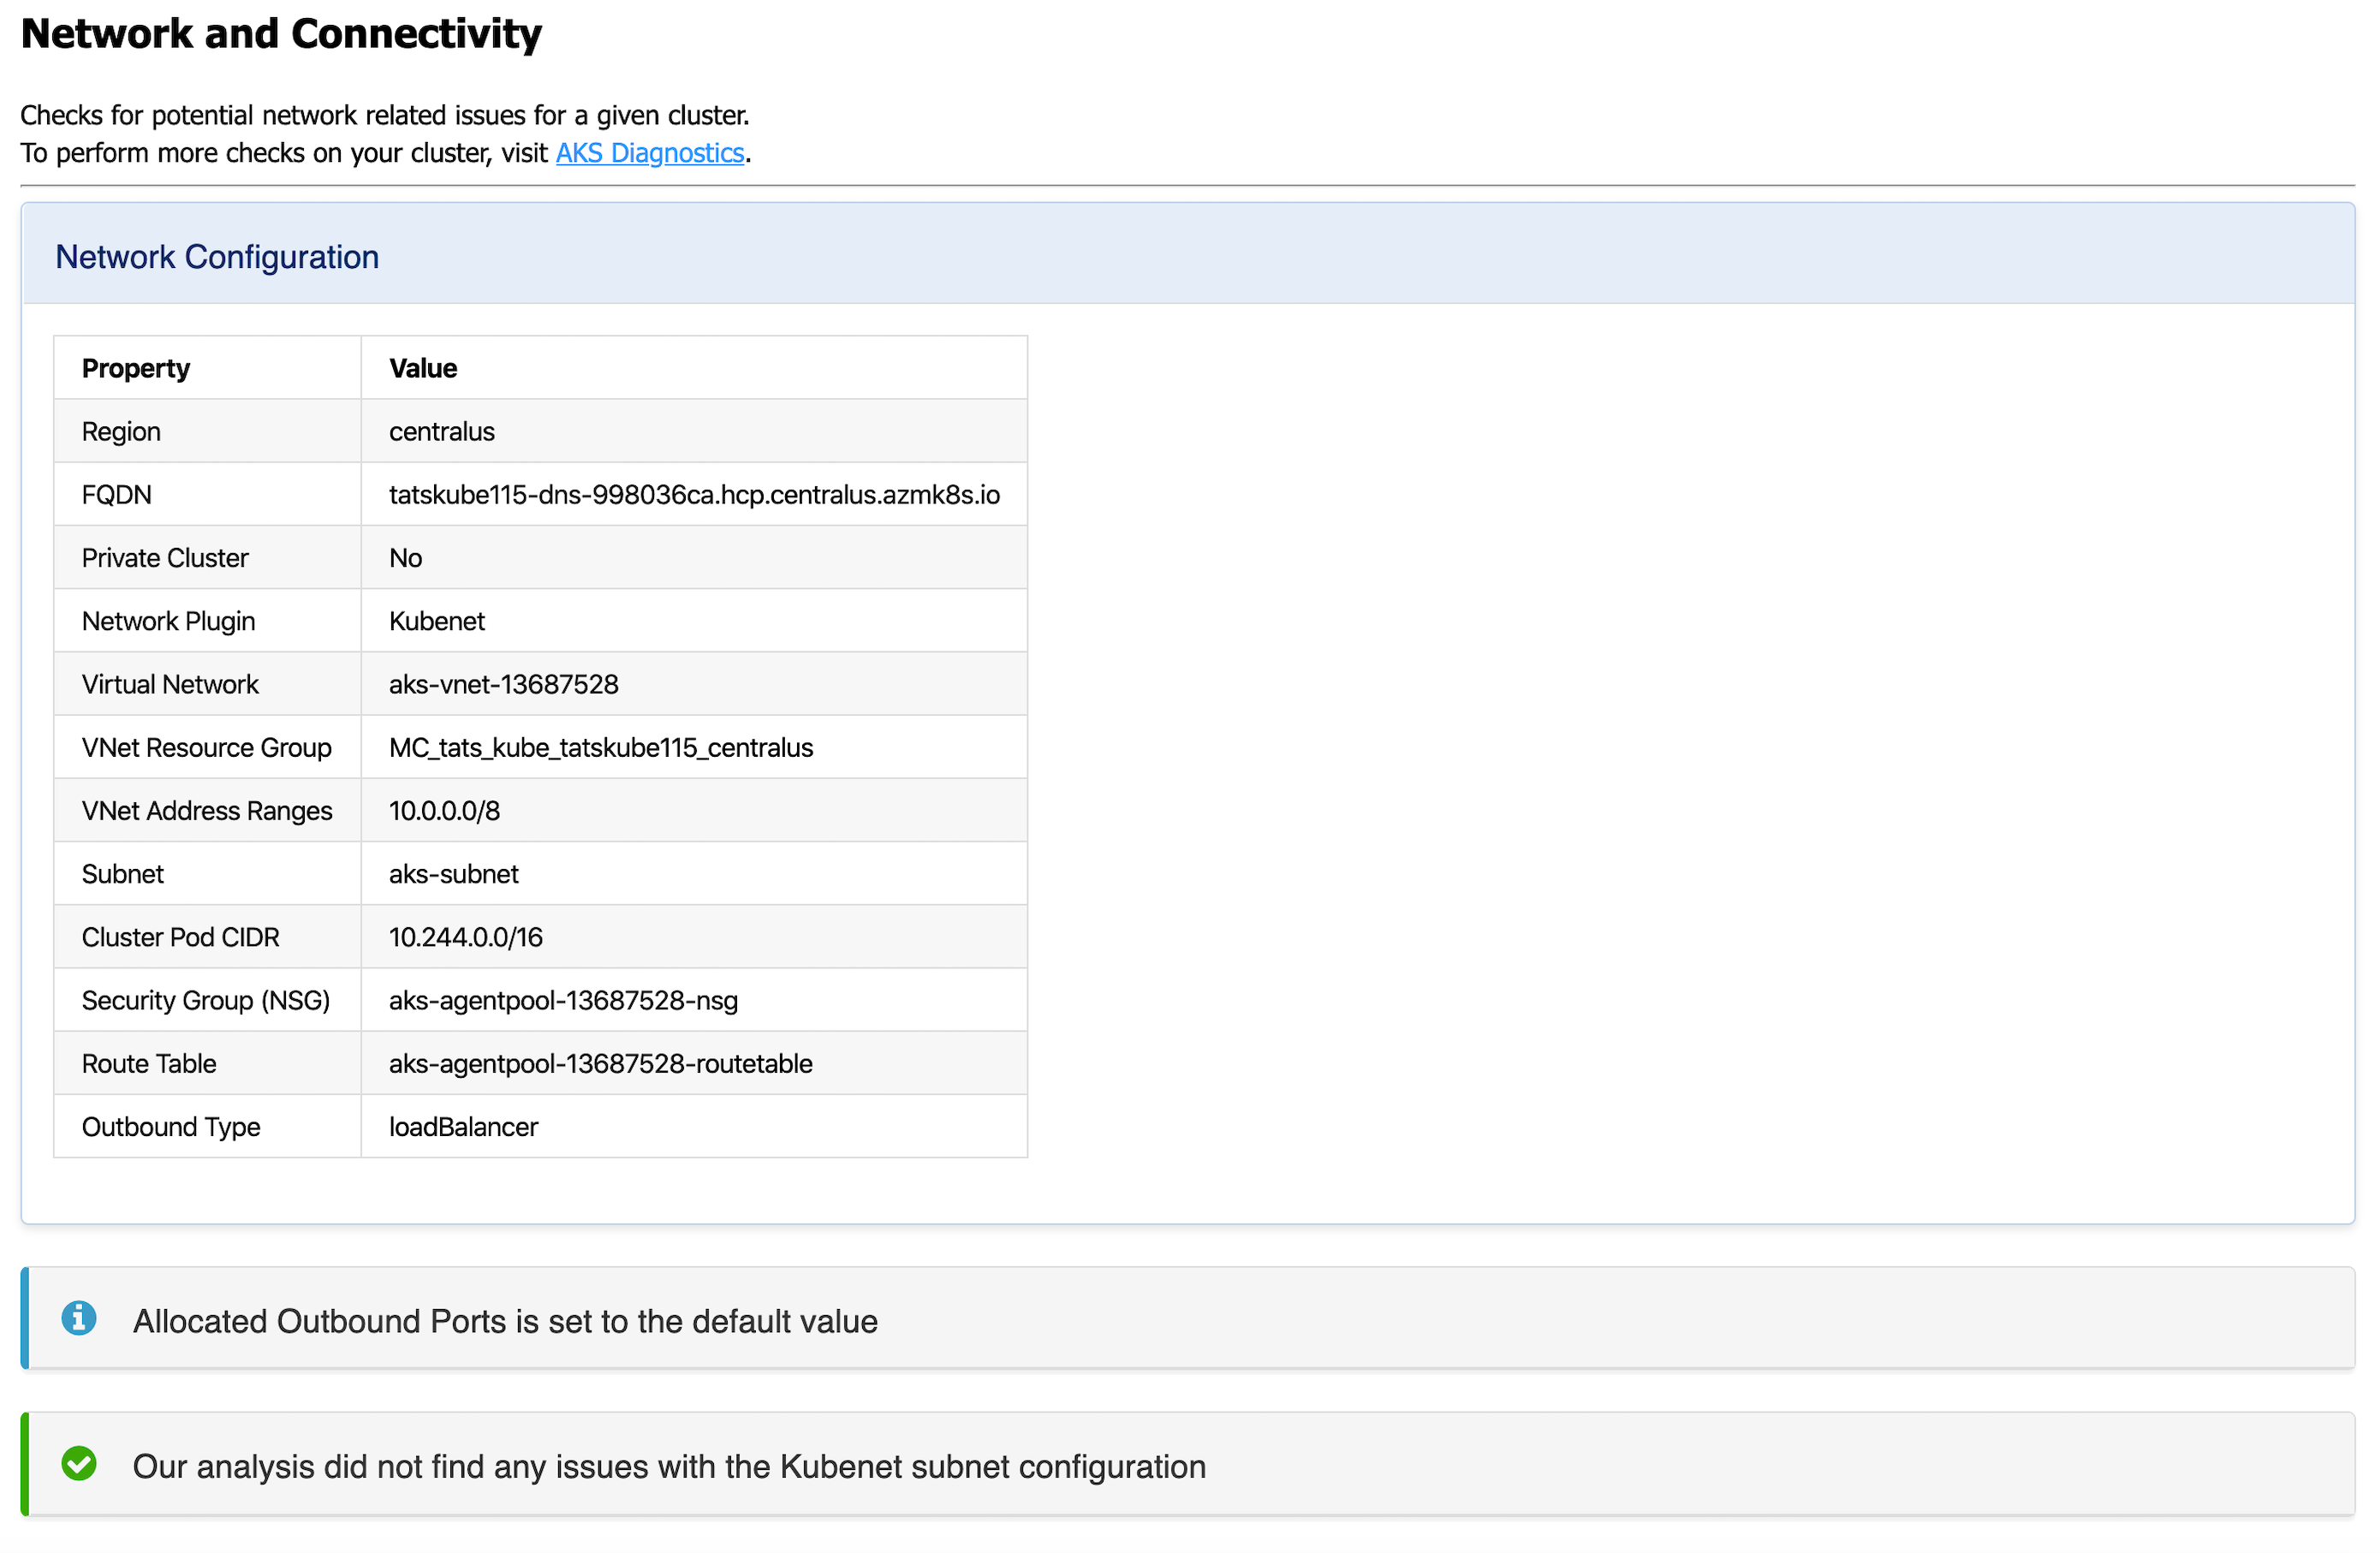Click the Subnet value aks-subnet
This screenshot has width=2380, height=1553.
click(454, 873)
